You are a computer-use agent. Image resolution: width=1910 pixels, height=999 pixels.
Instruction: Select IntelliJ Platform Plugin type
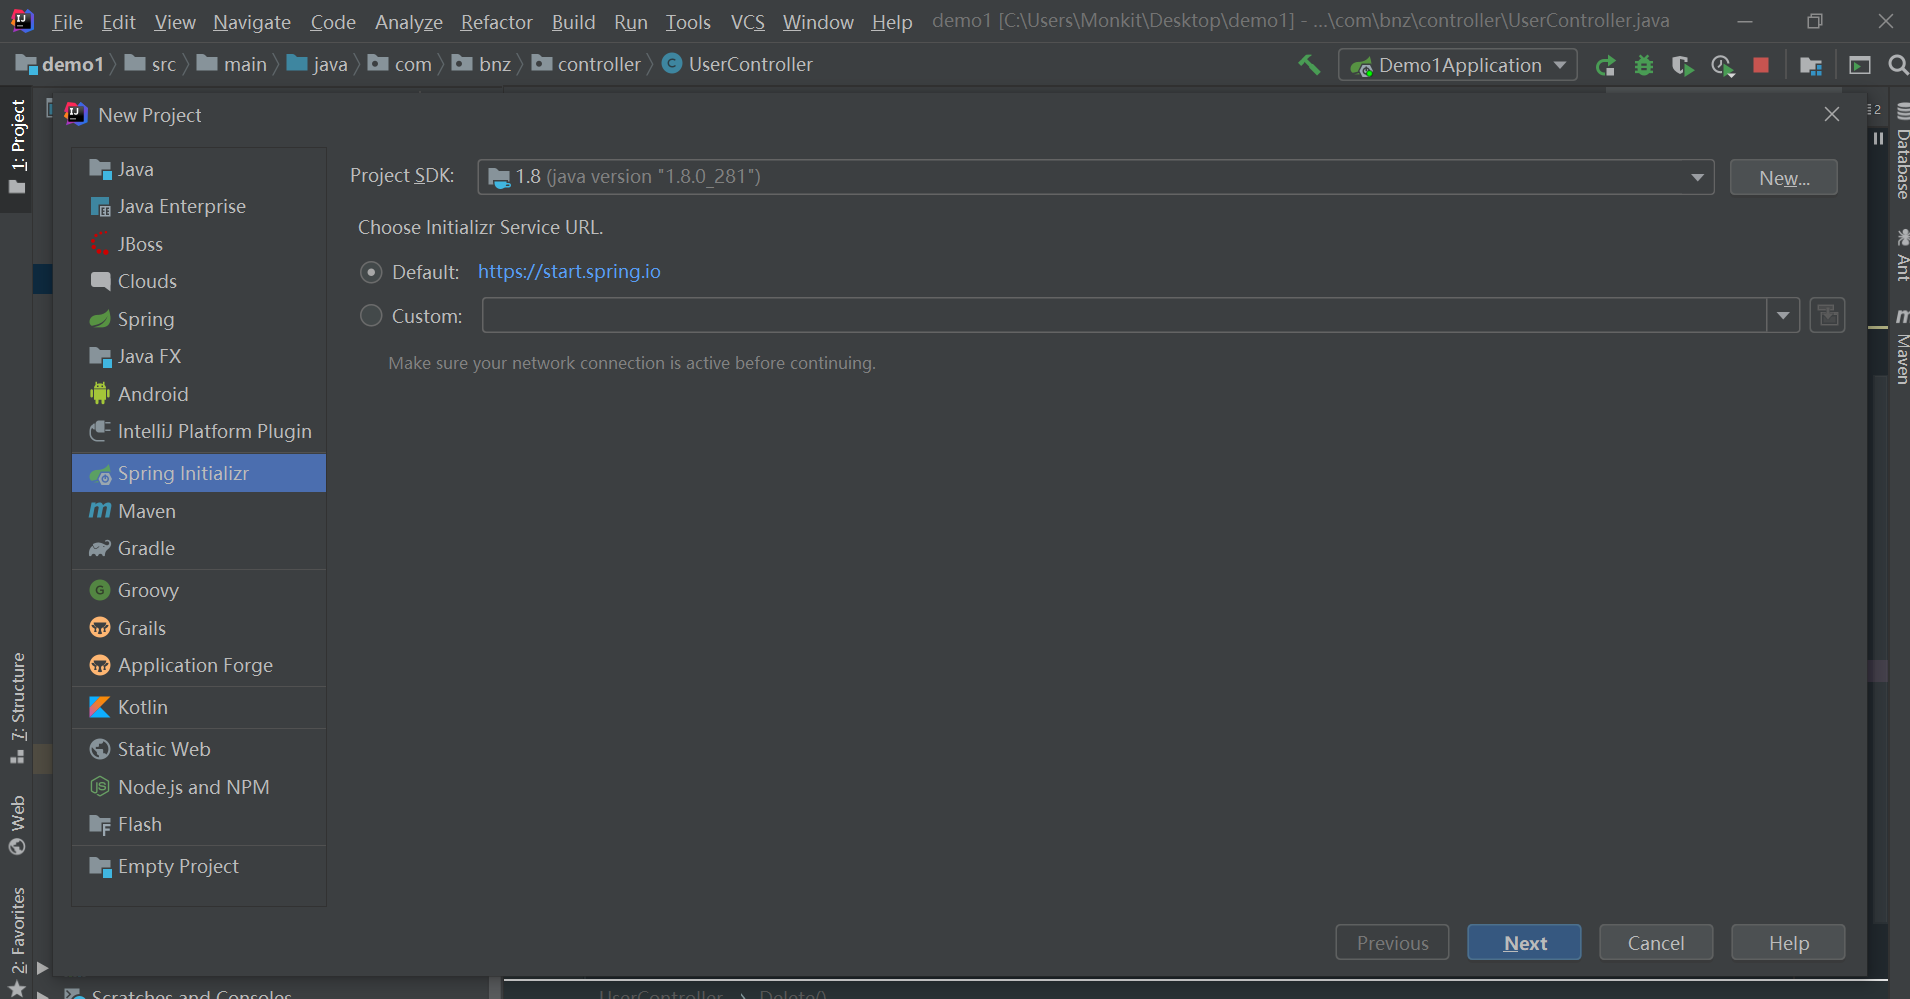coord(199,431)
